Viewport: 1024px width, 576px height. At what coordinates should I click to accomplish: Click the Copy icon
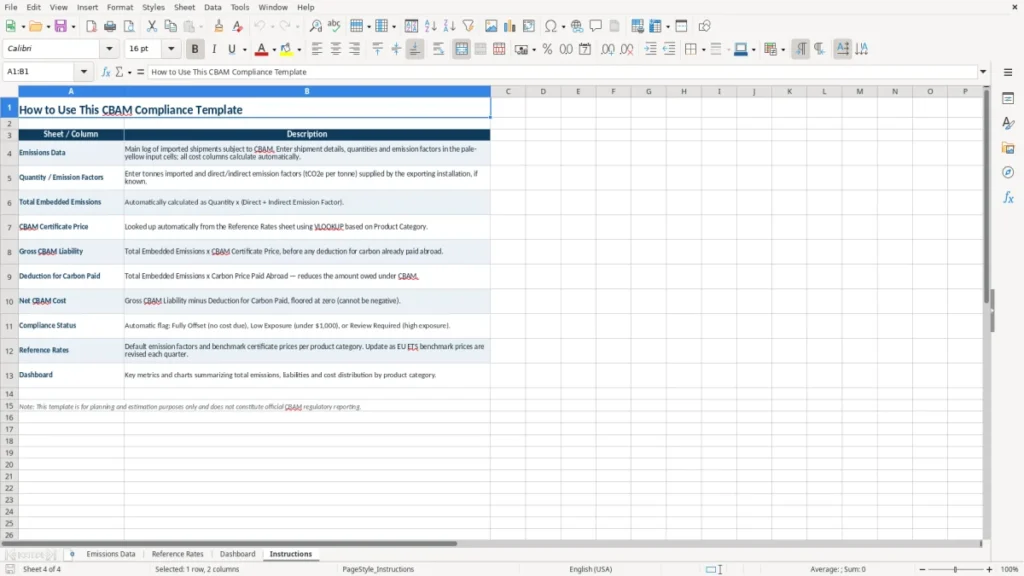point(170,26)
